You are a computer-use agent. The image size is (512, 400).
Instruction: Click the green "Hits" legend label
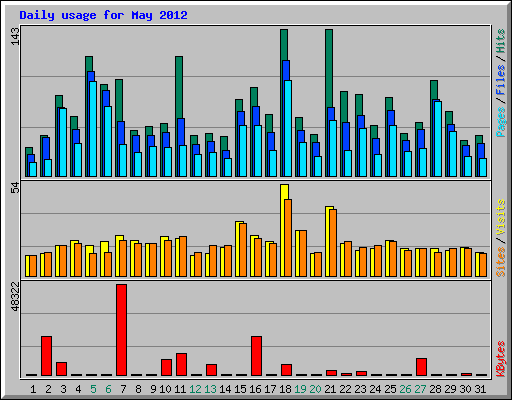(500, 41)
